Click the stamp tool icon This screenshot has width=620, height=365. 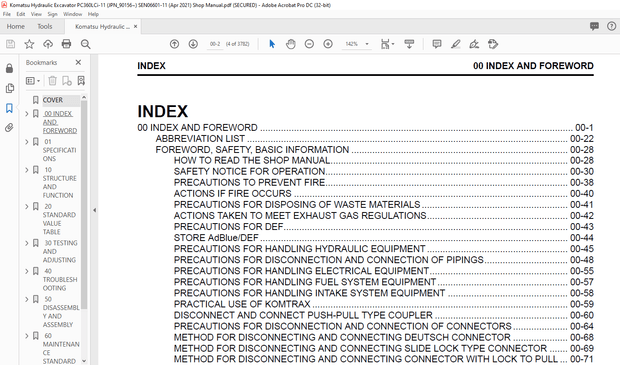493,44
